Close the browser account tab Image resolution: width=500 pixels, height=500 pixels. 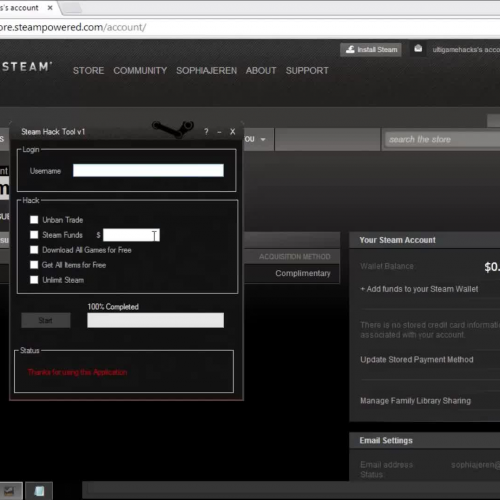click(x=50, y=8)
